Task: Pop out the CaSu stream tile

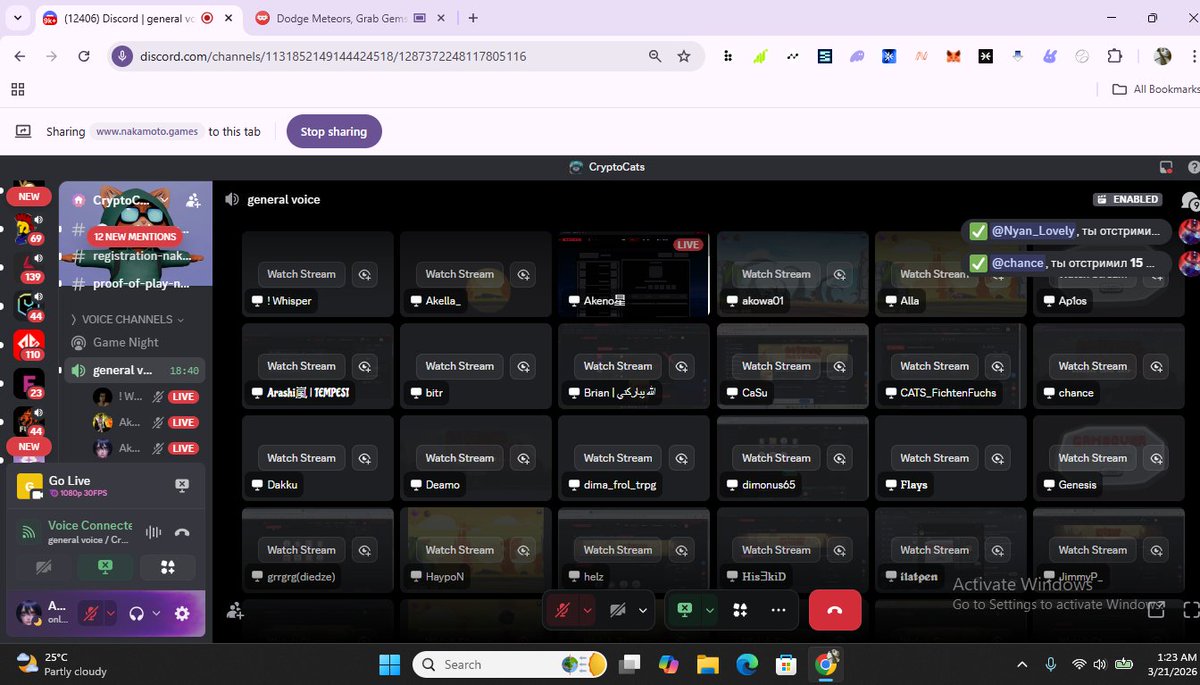Action: tap(840, 366)
